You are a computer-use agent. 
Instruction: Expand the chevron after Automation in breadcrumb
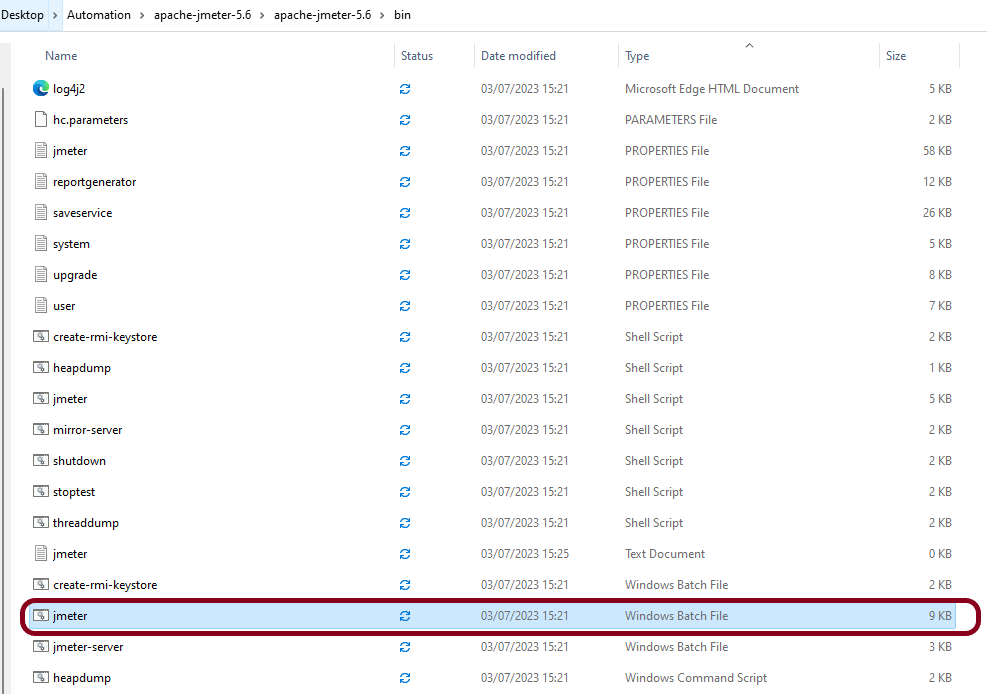click(x=143, y=15)
